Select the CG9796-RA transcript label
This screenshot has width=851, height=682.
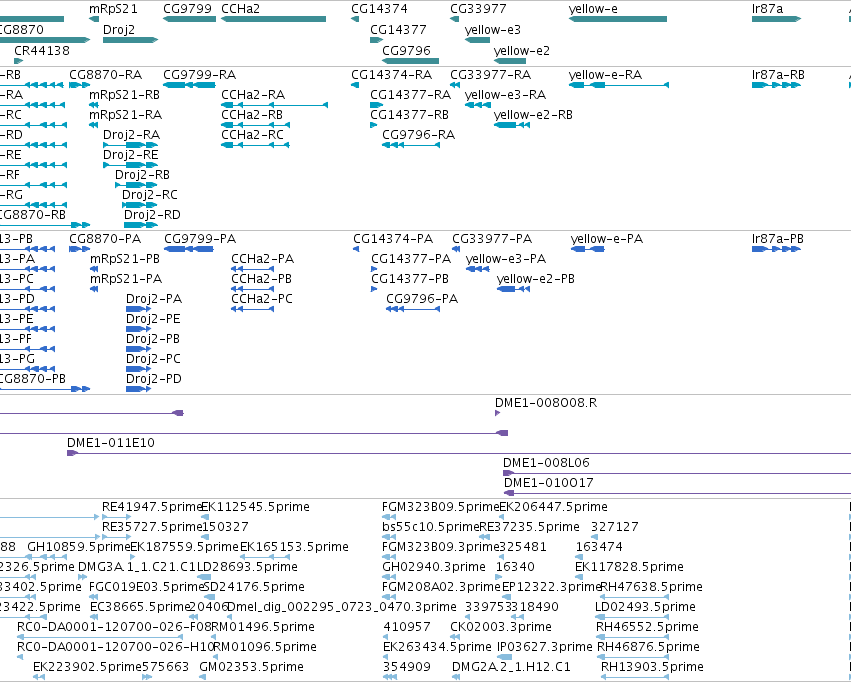coord(418,134)
